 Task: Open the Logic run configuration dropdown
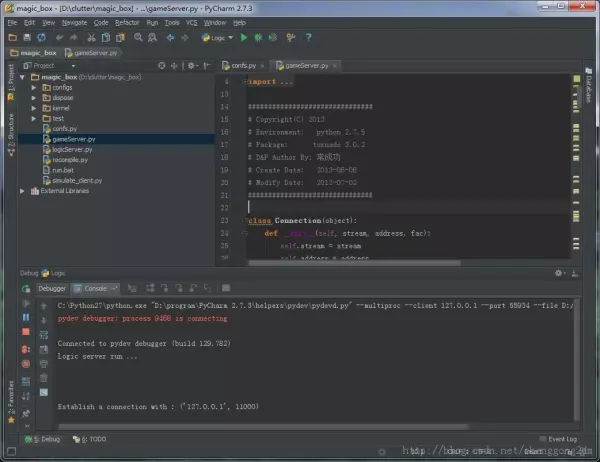217,38
